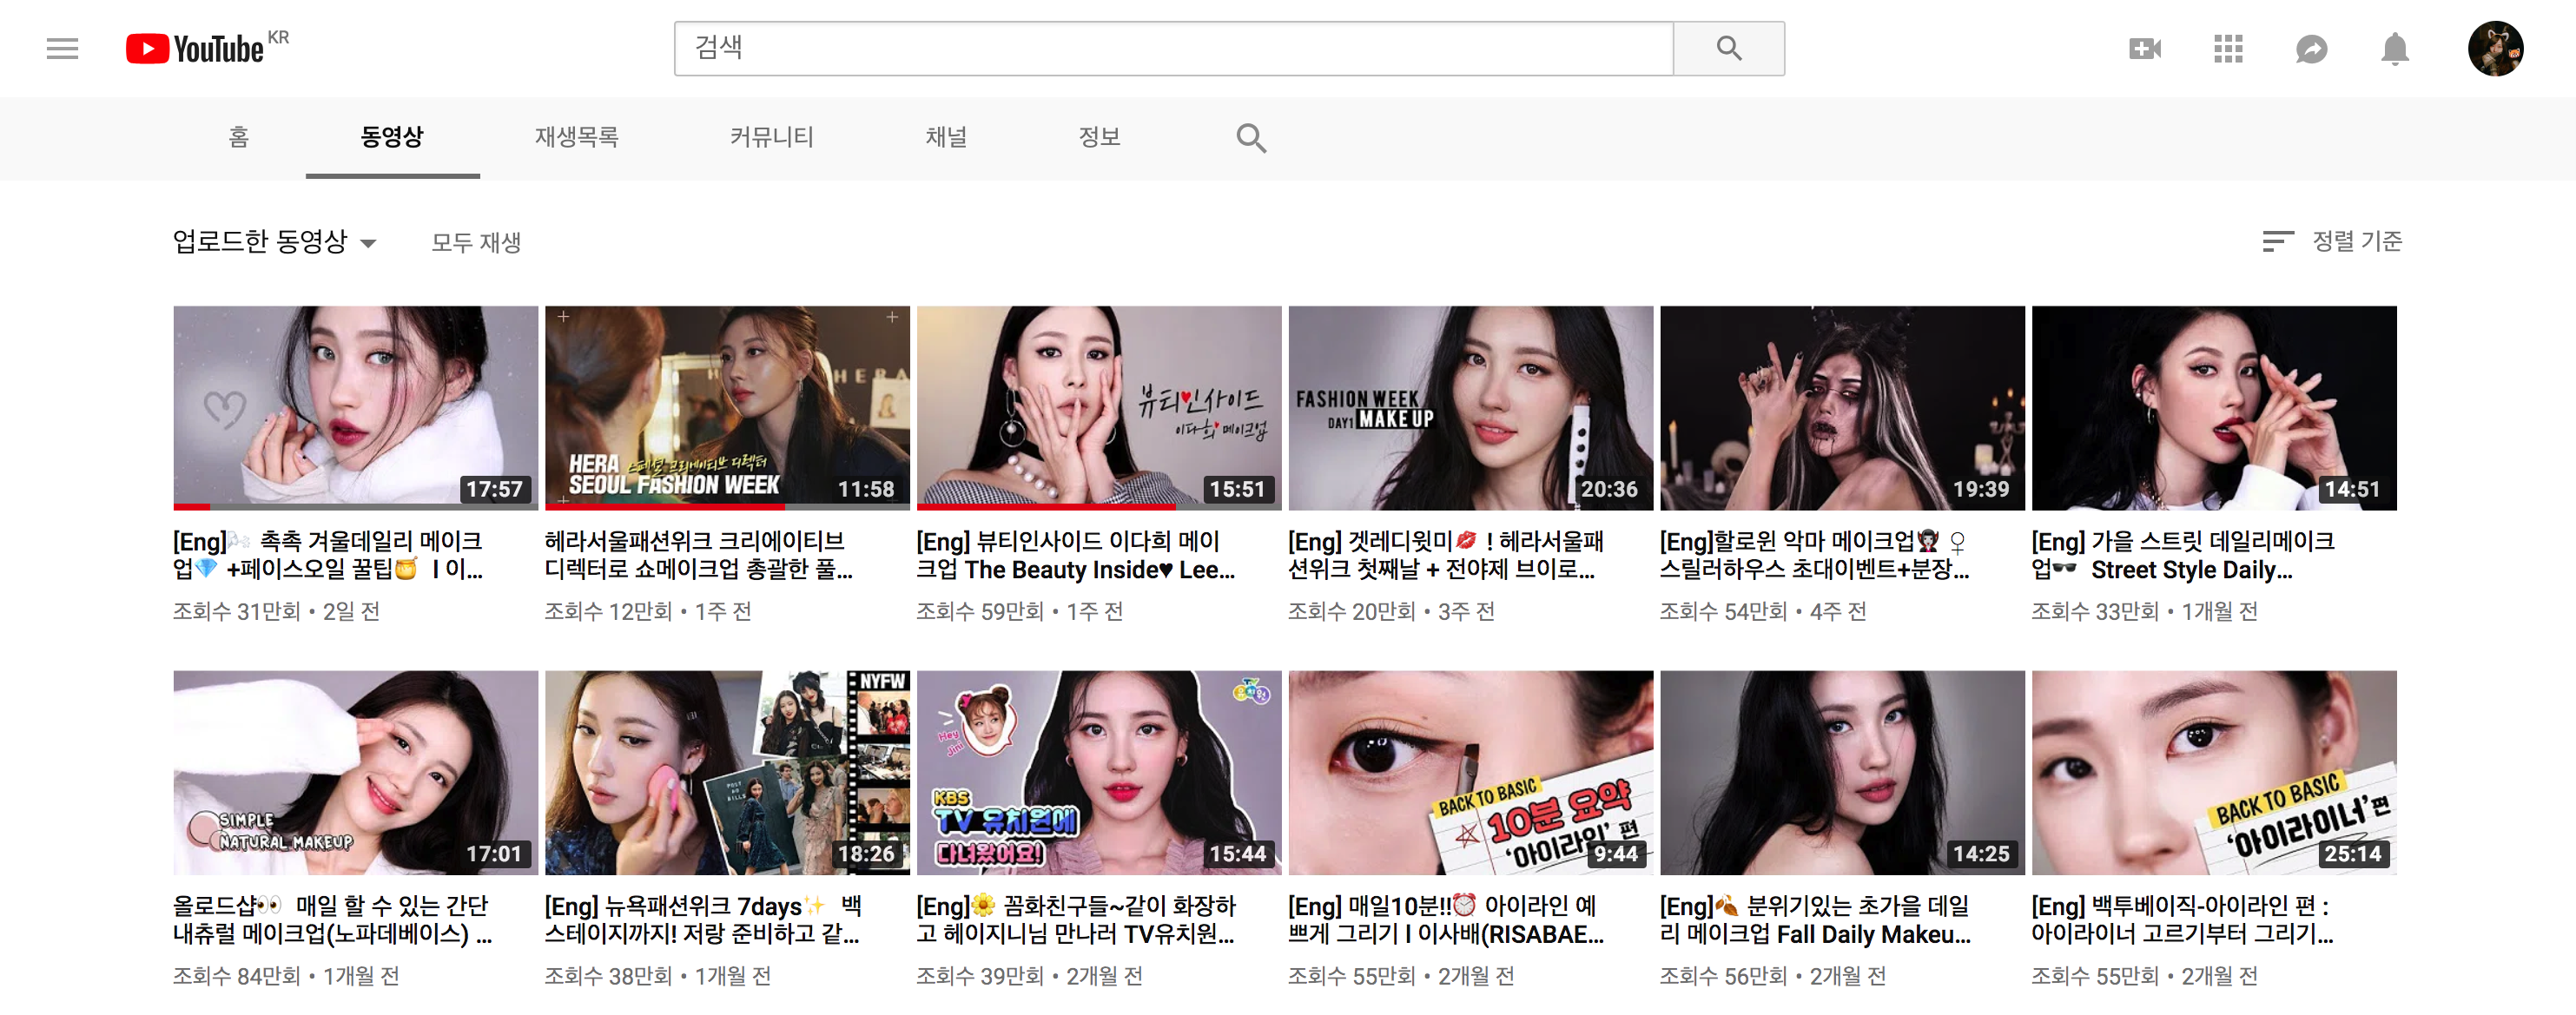Click the account avatar picture
Viewport: 2576px width, 1015px height.
tap(2494, 48)
